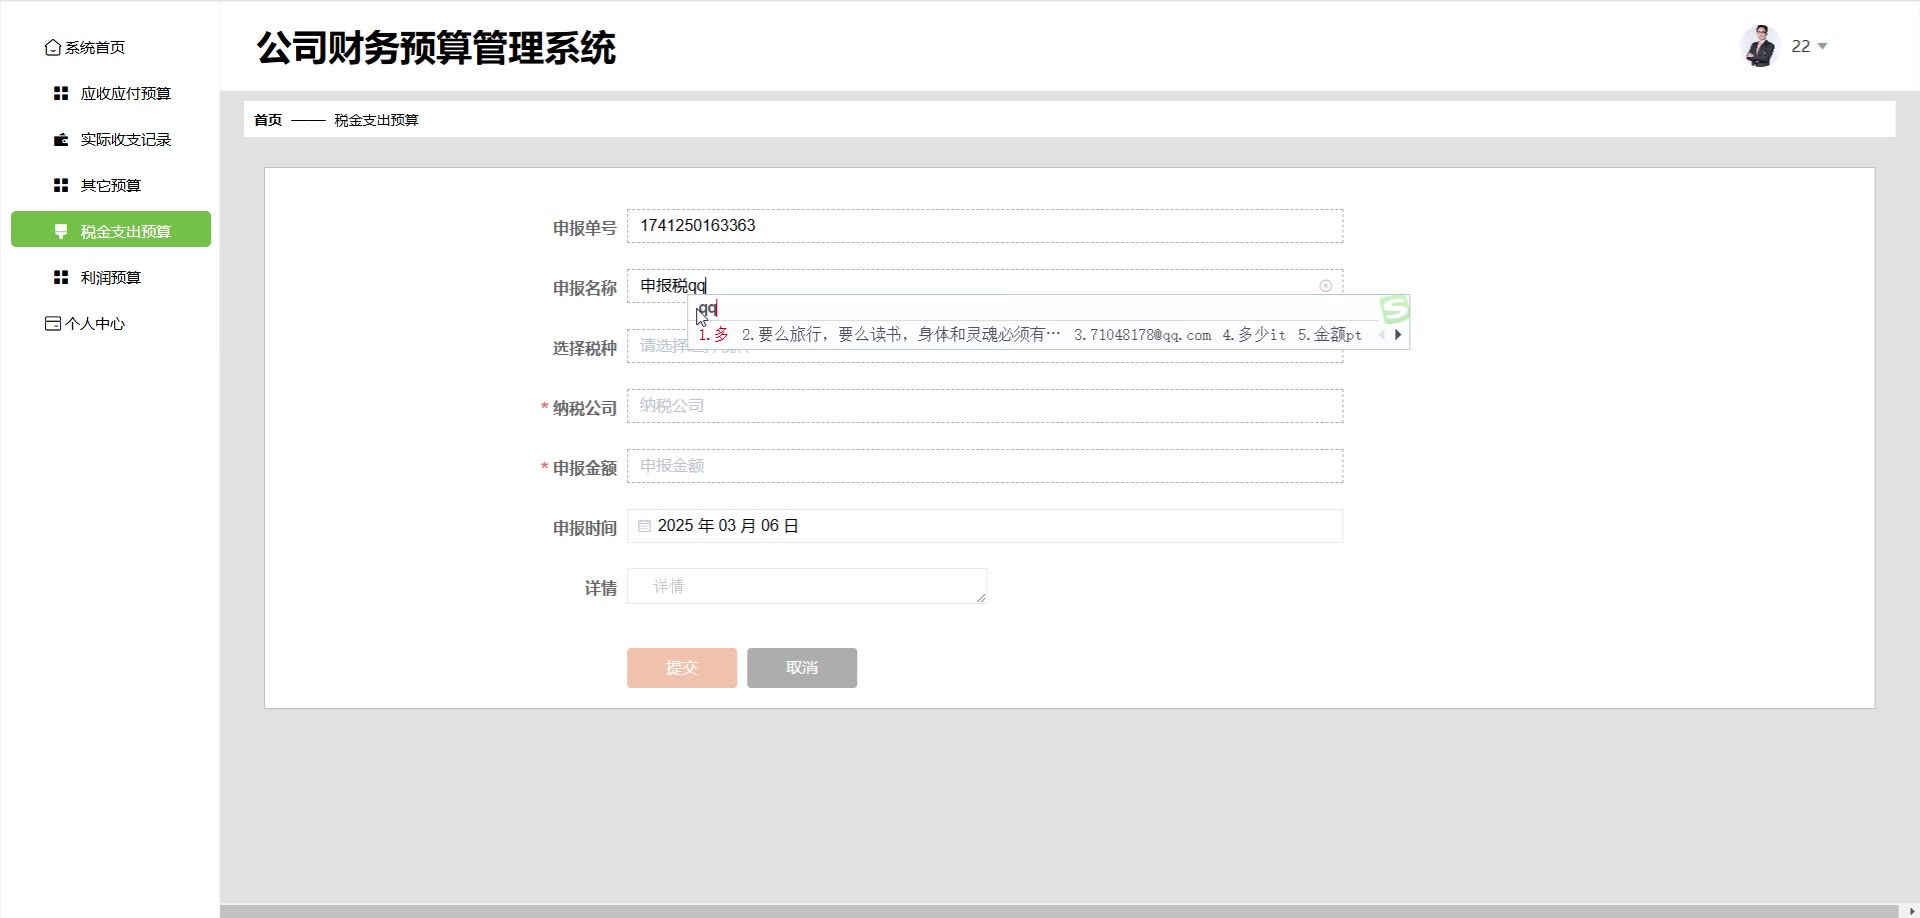Show next page of IME candidates
The image size is (1920, 918).
coord(1398,335)
